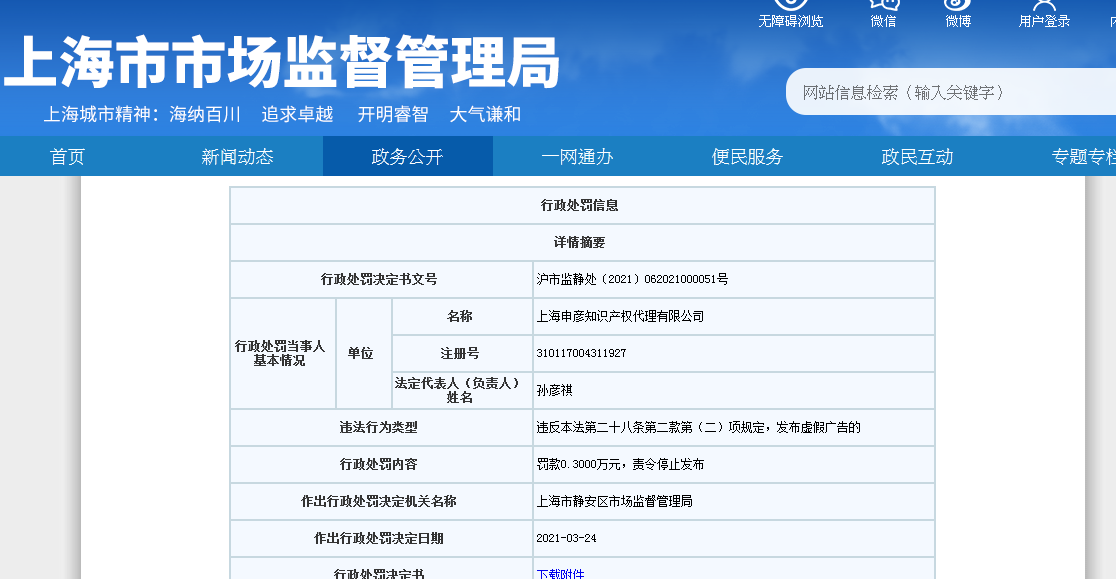Focus the 网站信息检索 search field
Viewport: 1116px width, 579px height.
click(x=950, y=93)
